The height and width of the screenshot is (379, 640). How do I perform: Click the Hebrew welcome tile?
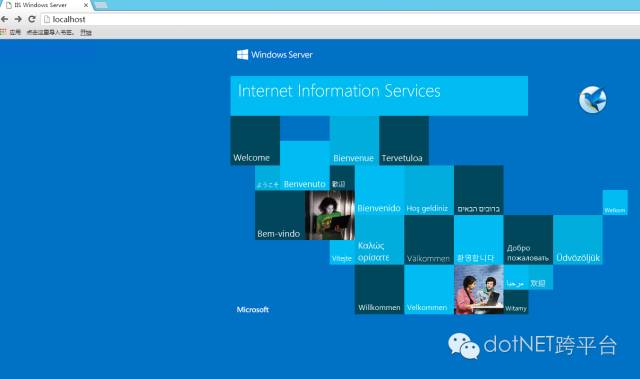(478, 190)
